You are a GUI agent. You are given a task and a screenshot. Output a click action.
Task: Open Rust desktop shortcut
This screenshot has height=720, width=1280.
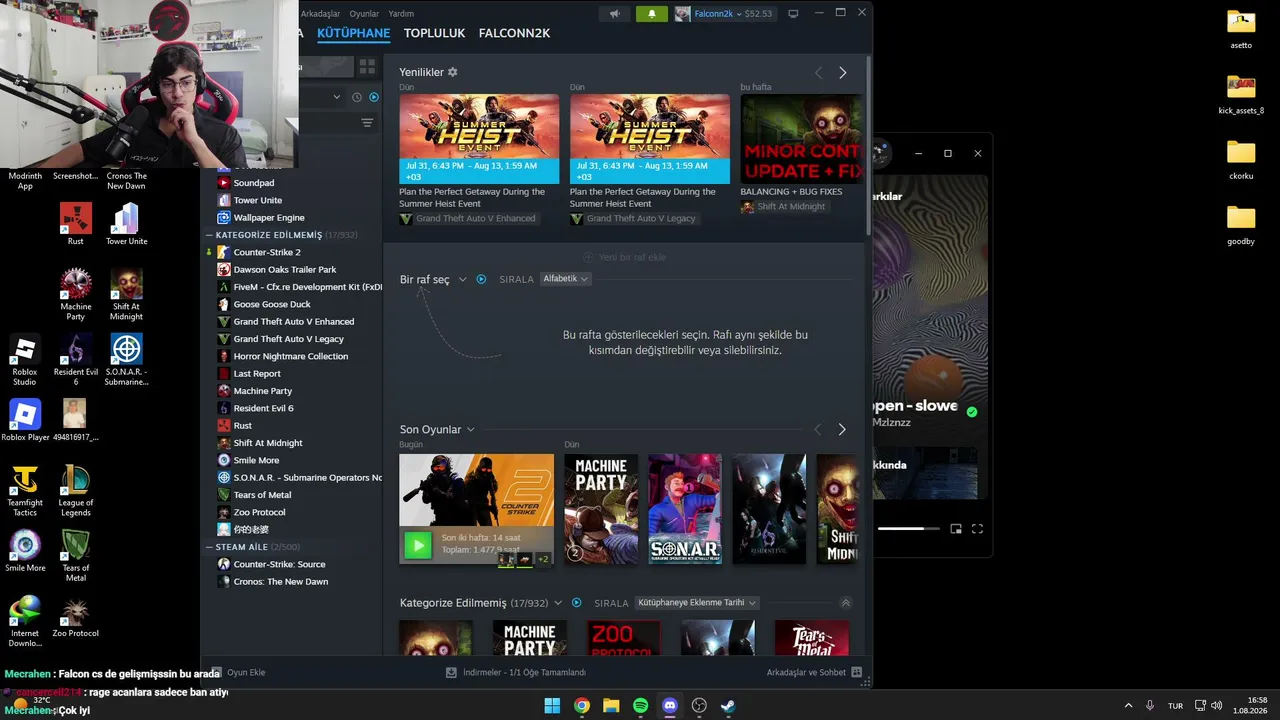point(76,224)
